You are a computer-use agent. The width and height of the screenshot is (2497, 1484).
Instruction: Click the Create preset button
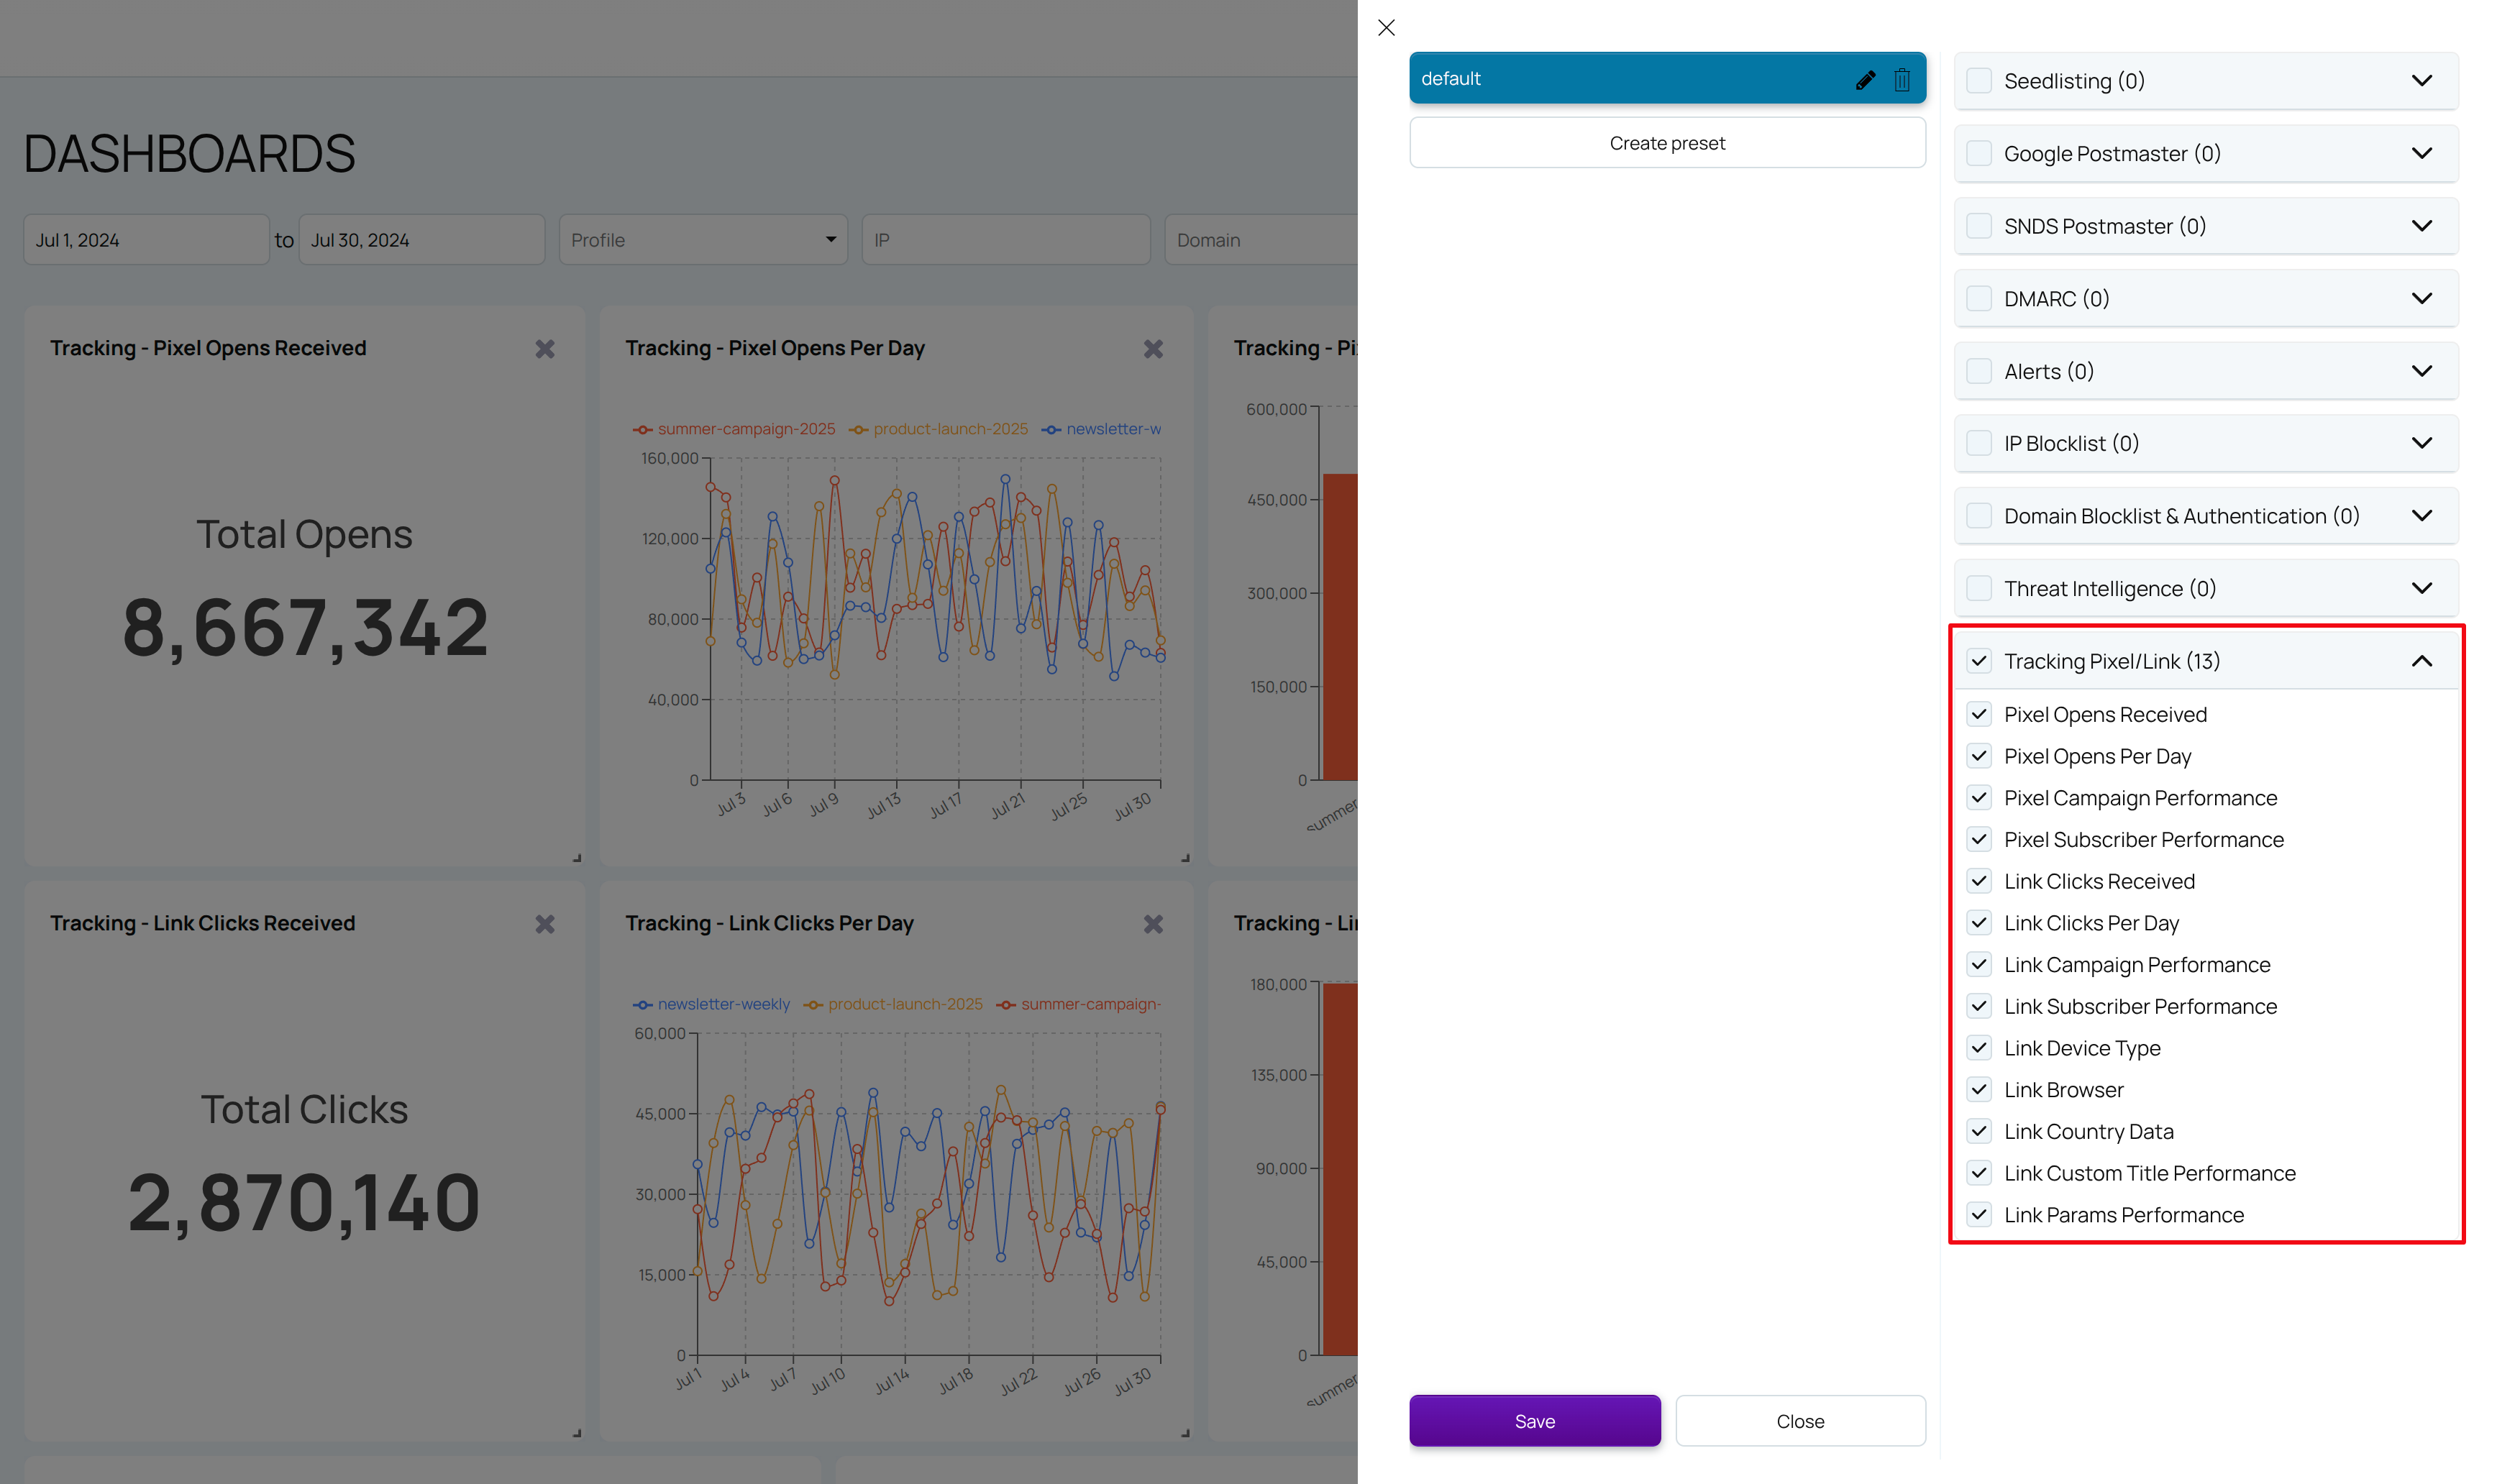click(x=1667, y=142)
